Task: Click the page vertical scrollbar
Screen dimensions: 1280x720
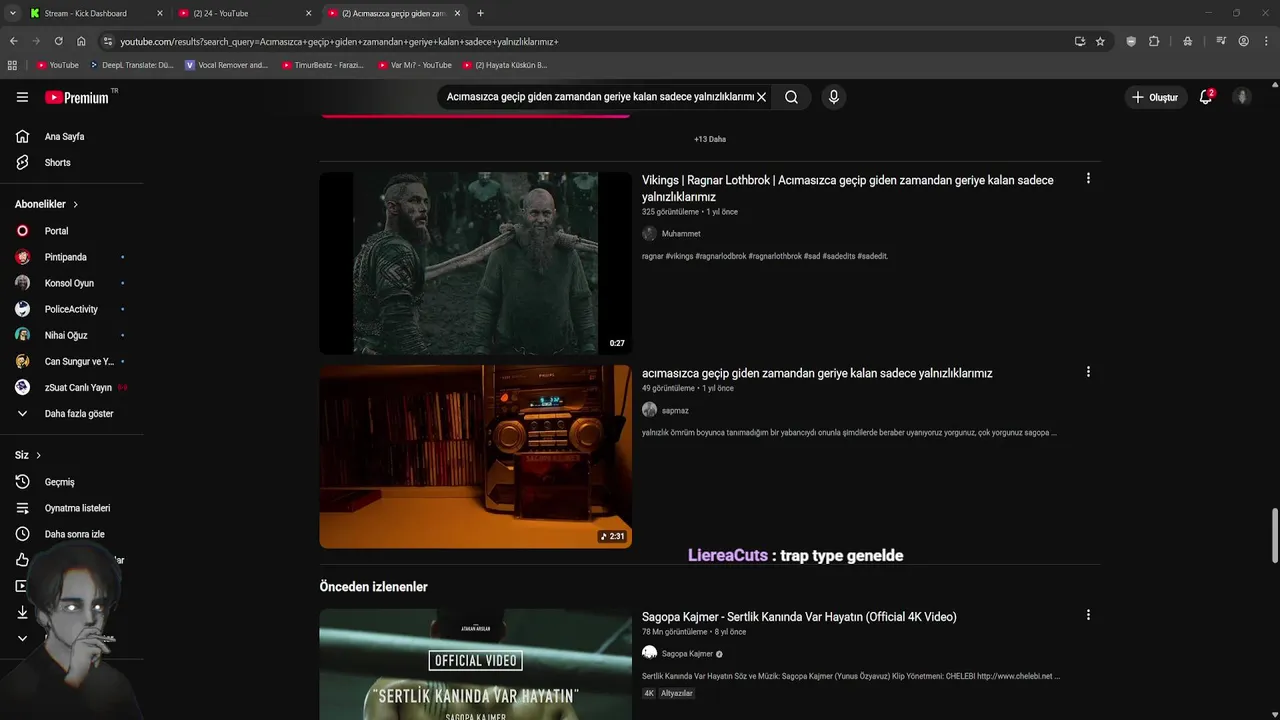Action: click(1274, 536)
